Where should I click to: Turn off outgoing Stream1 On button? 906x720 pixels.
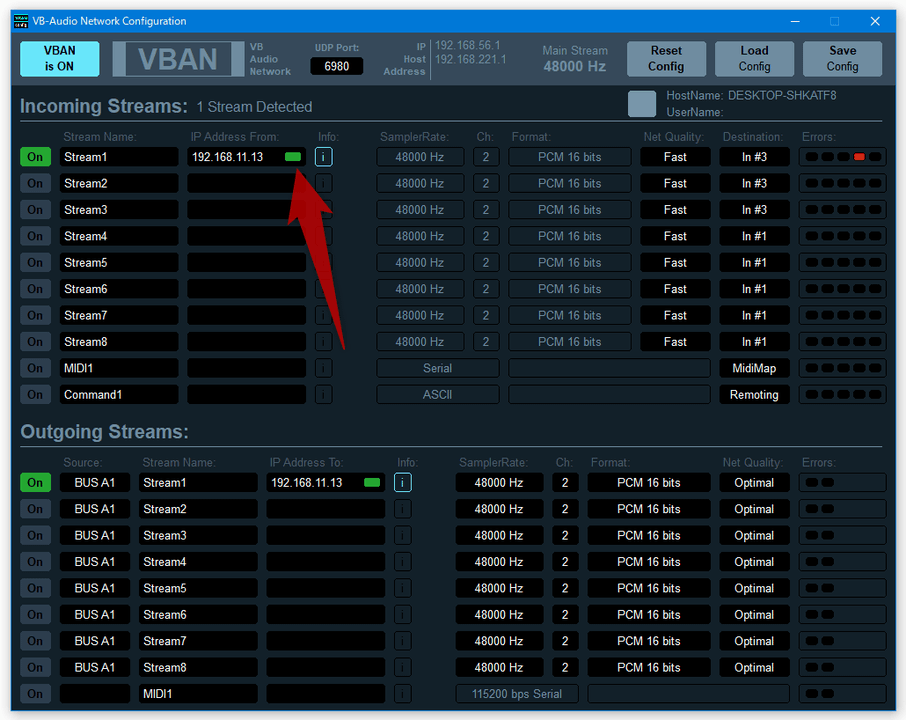(35, 482)
